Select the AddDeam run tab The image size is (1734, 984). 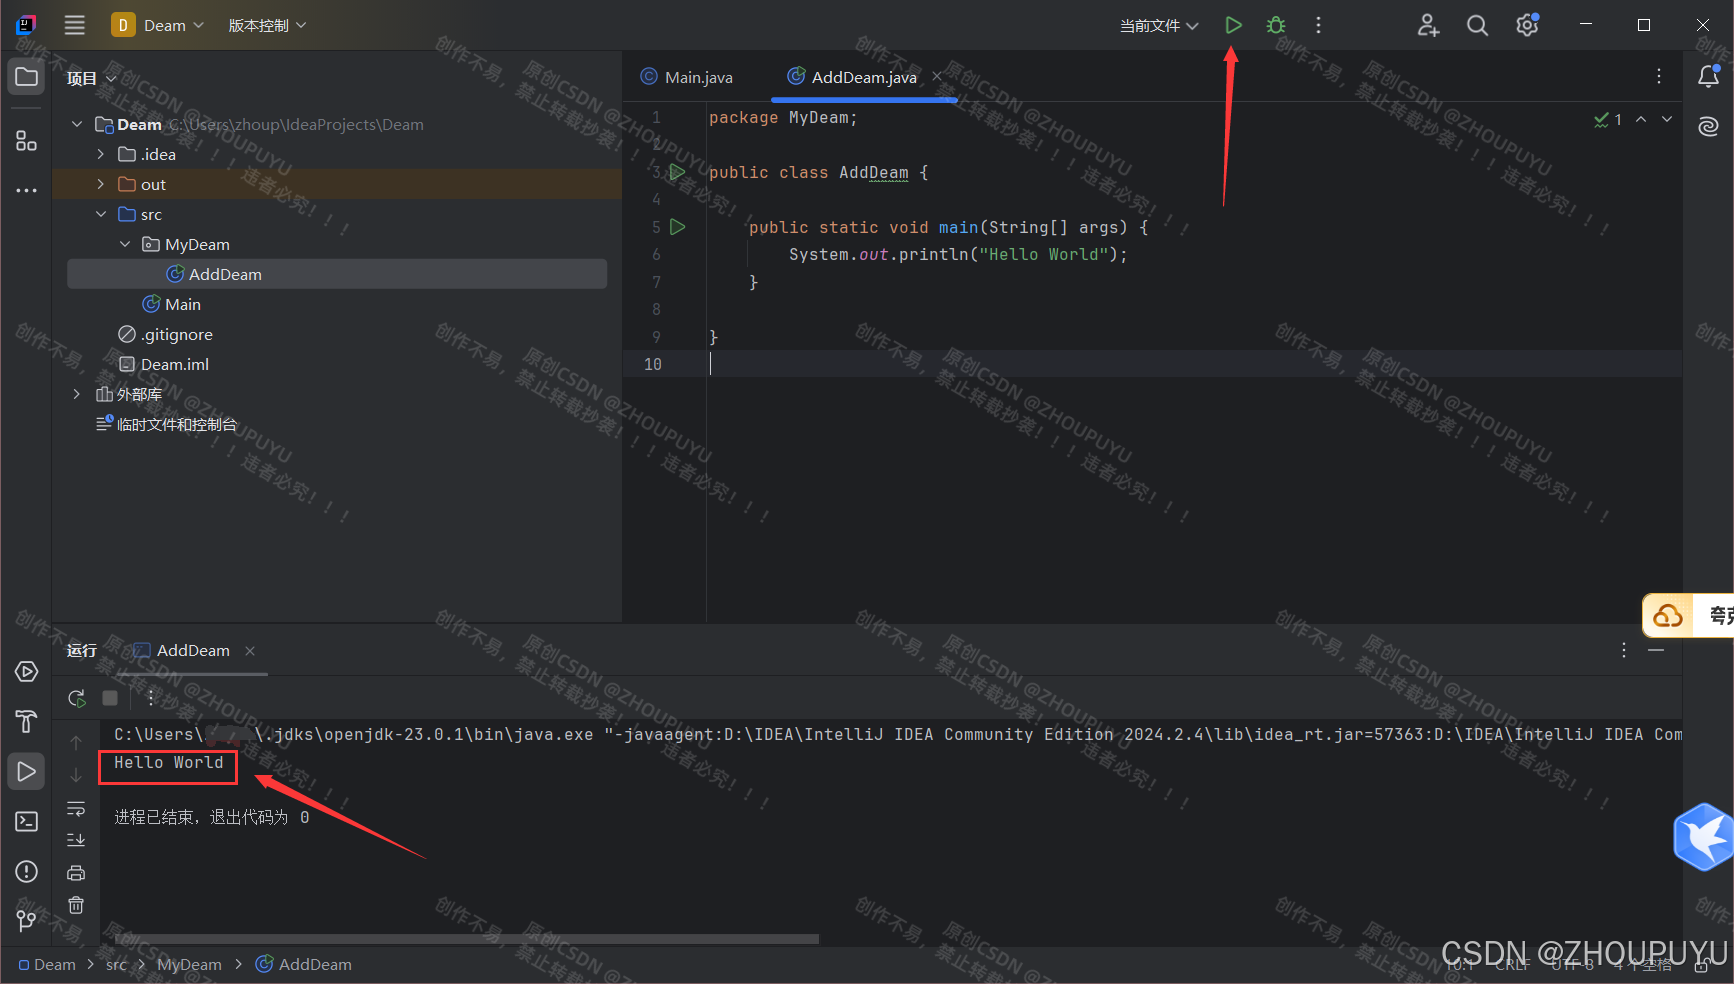181,650
